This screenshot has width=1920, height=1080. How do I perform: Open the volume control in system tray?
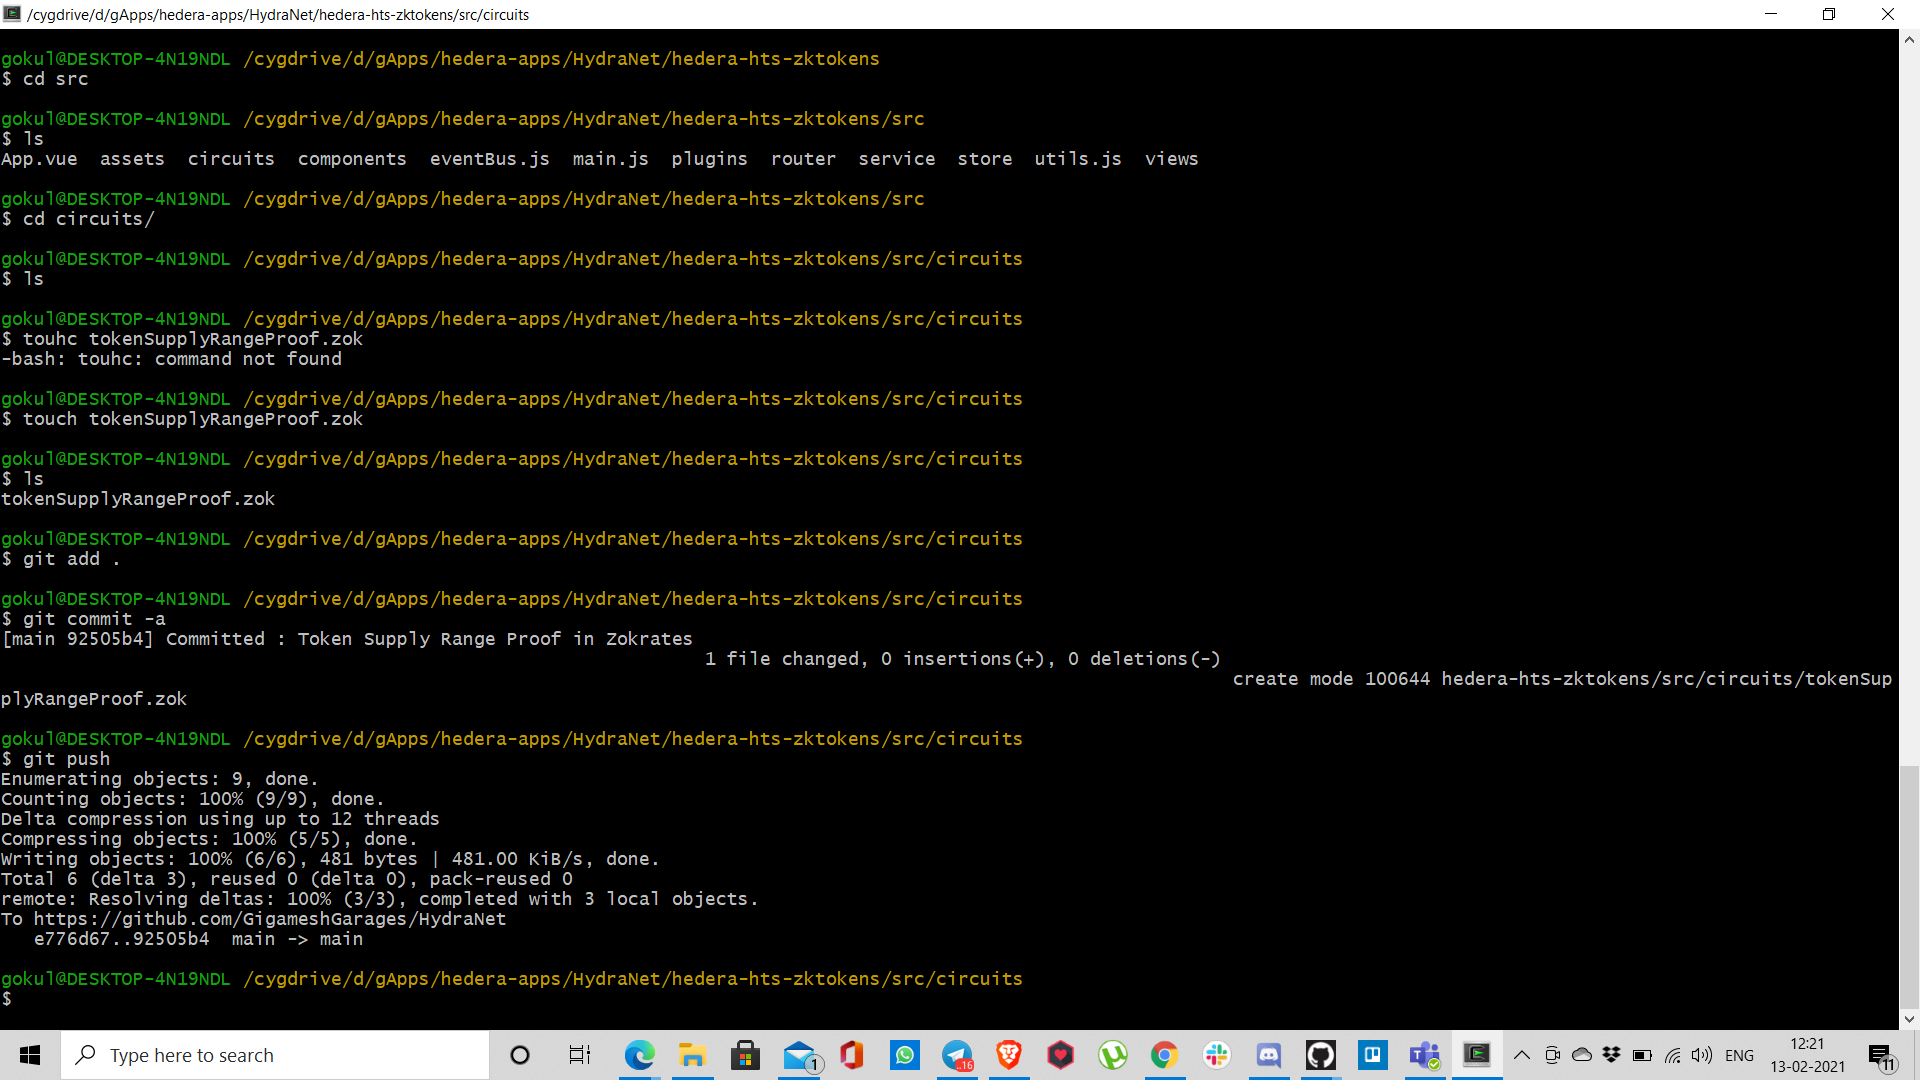click(x=1702, y=1055)
